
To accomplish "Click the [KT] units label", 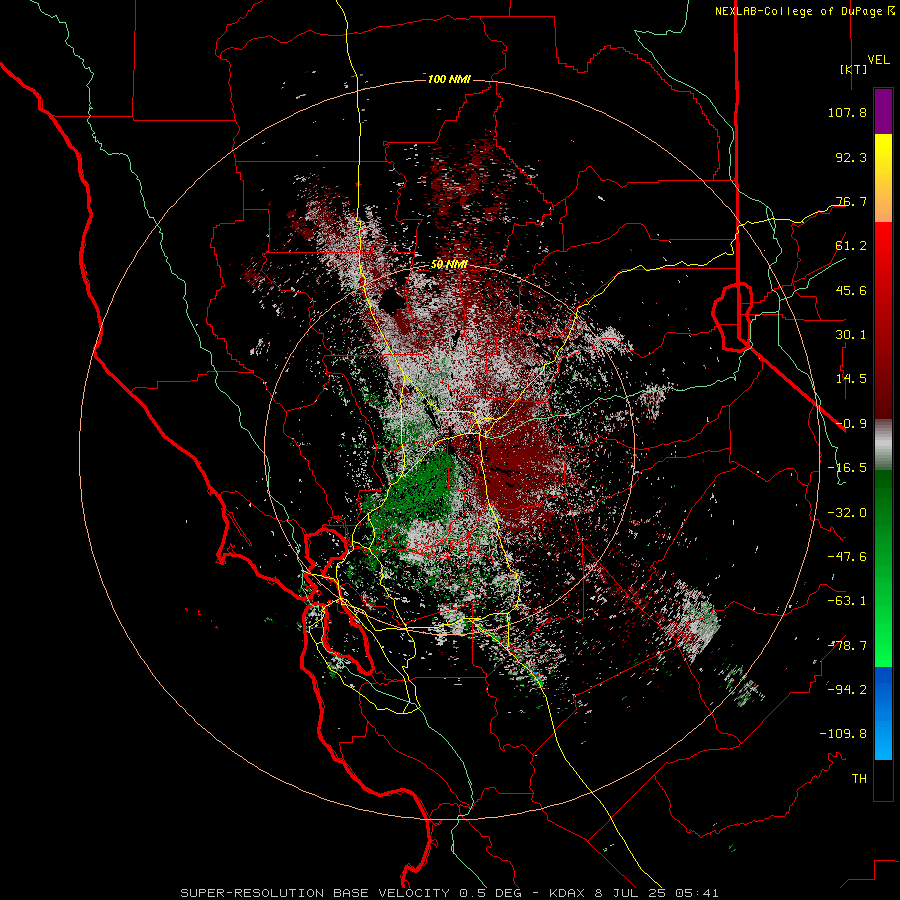I will coord(853,69).
